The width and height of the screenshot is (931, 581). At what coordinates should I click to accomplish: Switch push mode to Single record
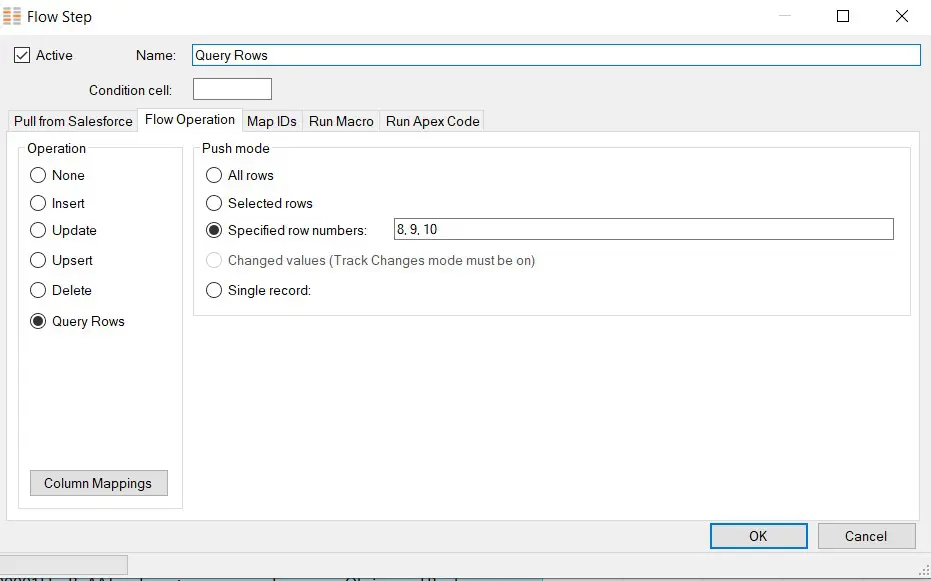pyautogui.click(x=212, y=290)
